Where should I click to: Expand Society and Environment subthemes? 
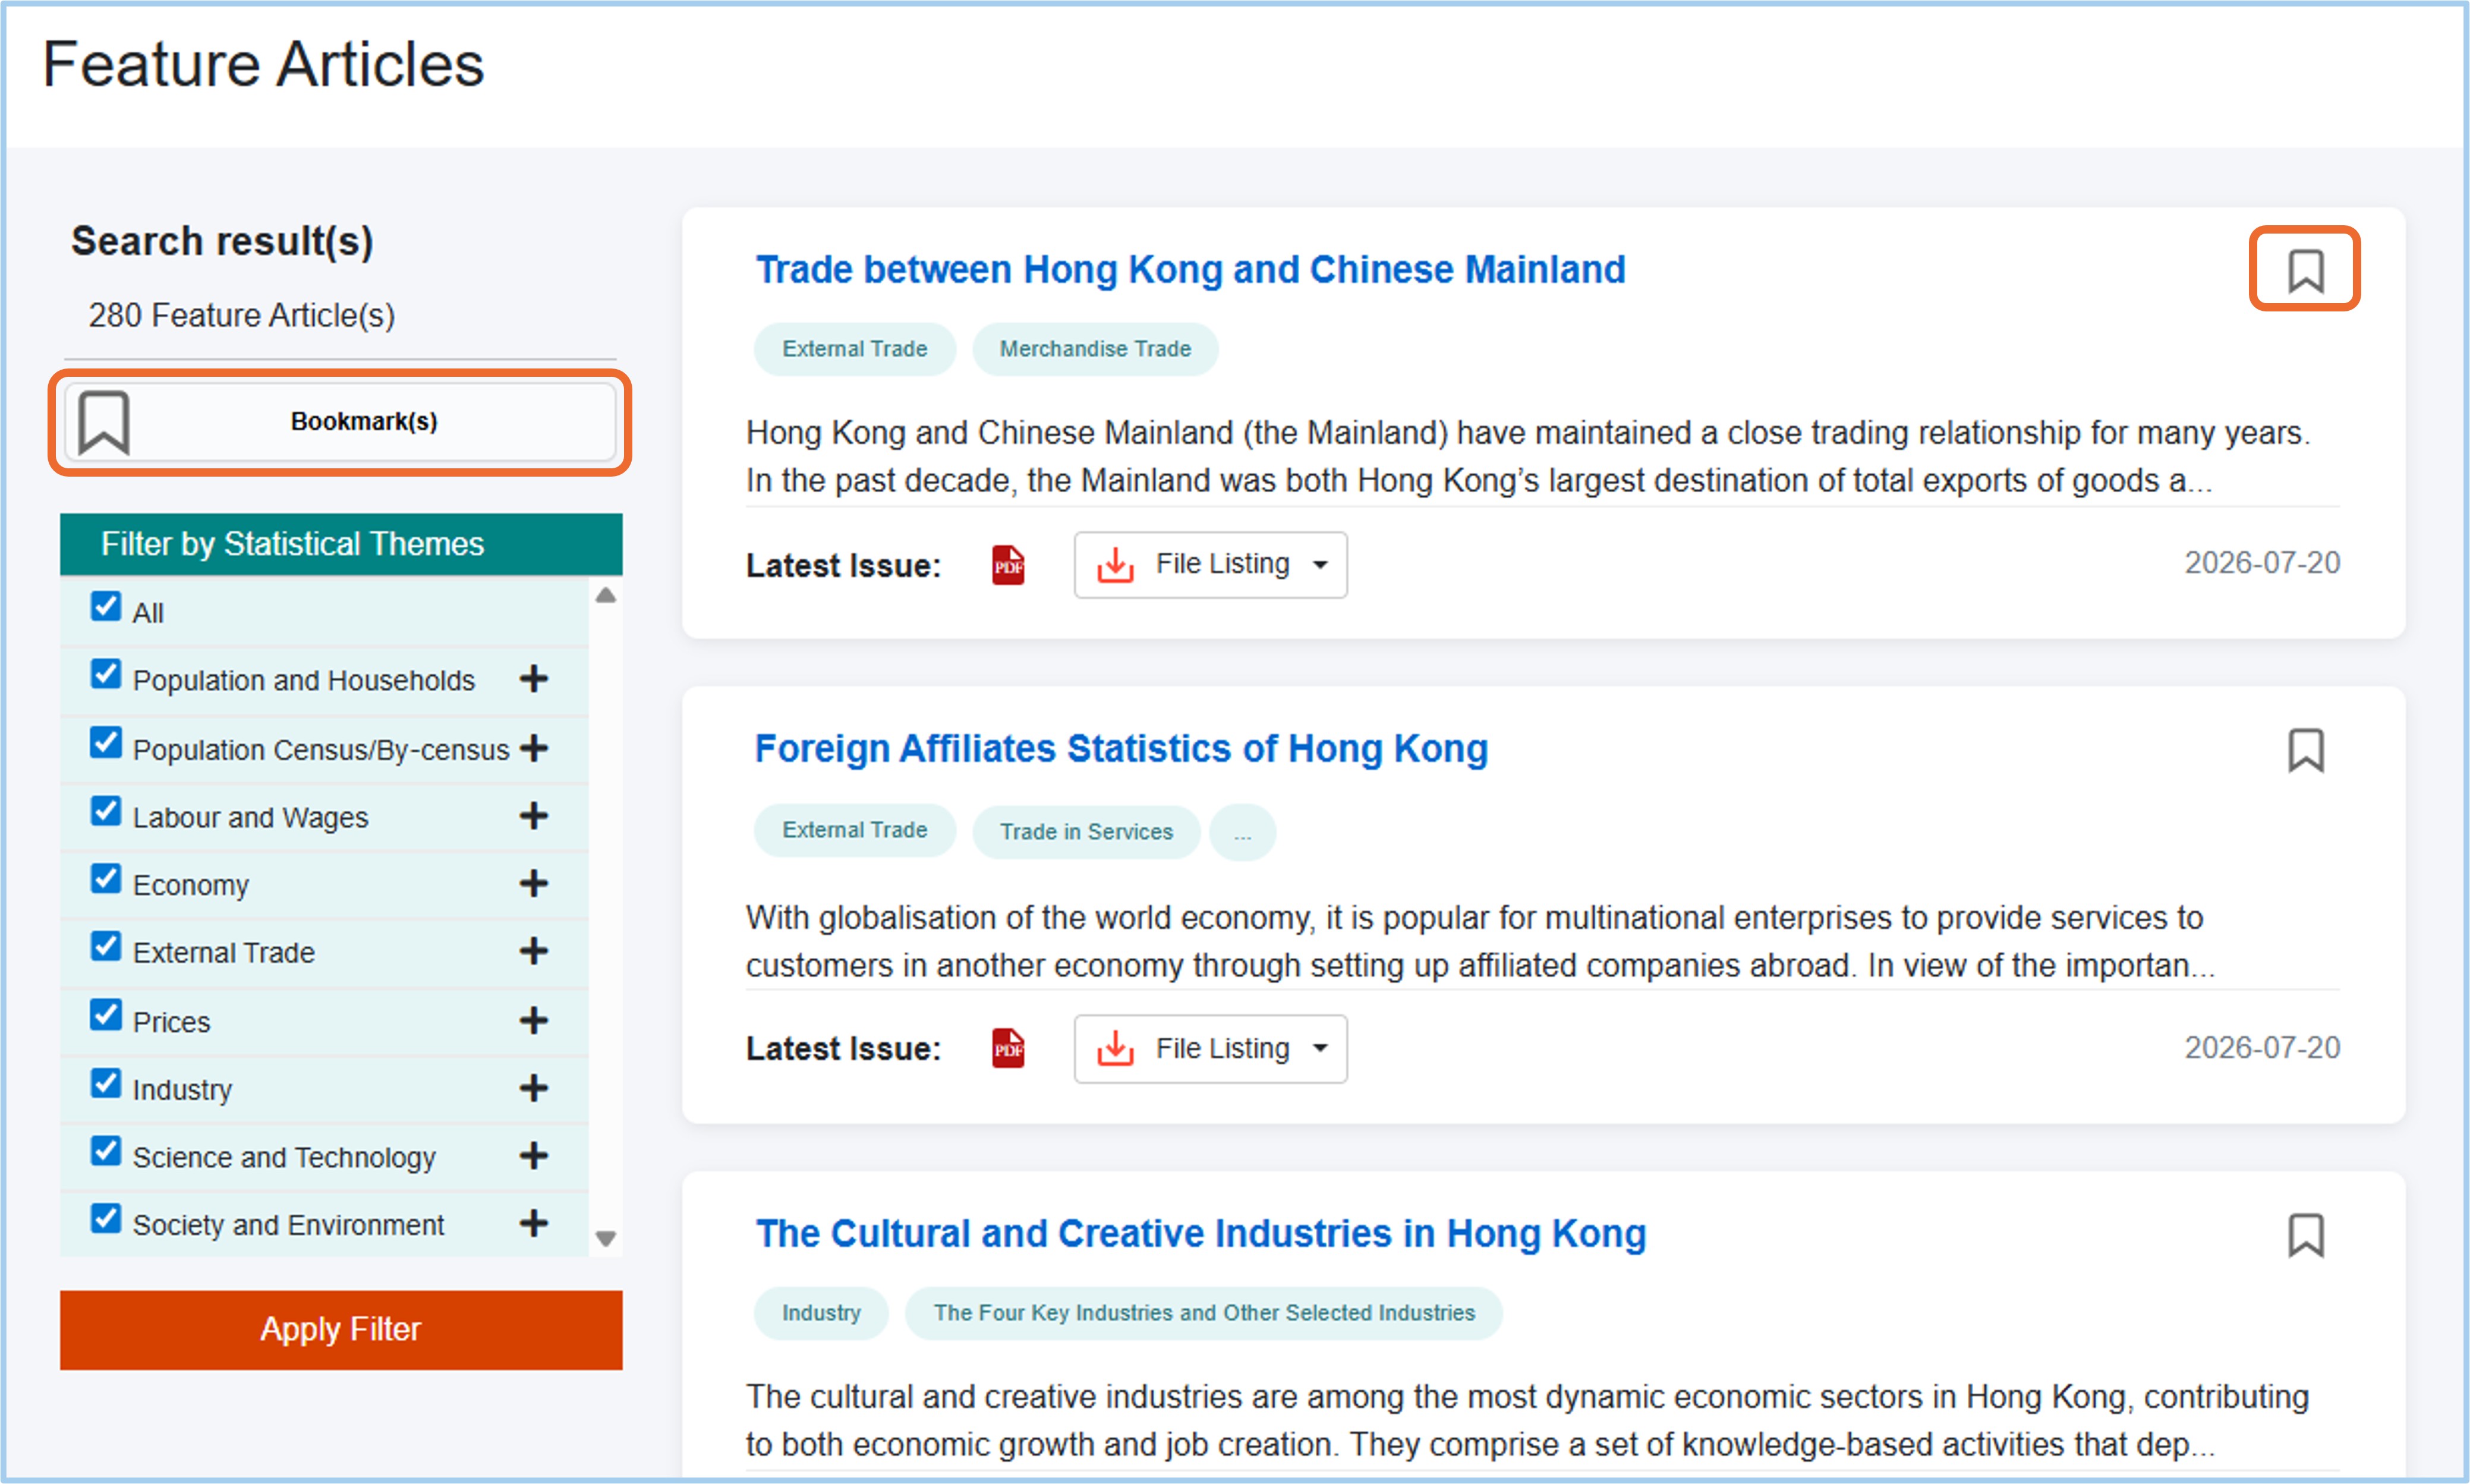534,1223
